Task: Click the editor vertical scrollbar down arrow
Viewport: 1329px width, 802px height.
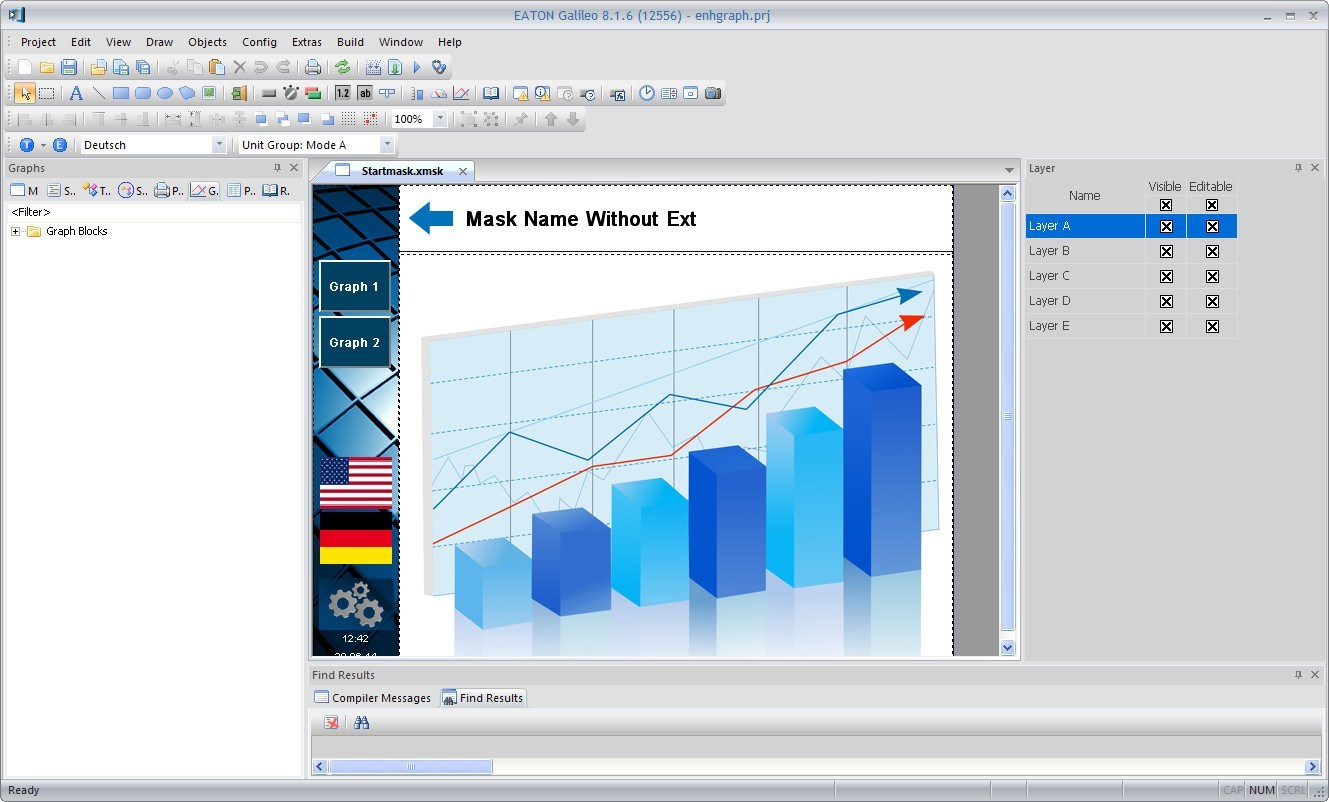Action: point(1008,648)
